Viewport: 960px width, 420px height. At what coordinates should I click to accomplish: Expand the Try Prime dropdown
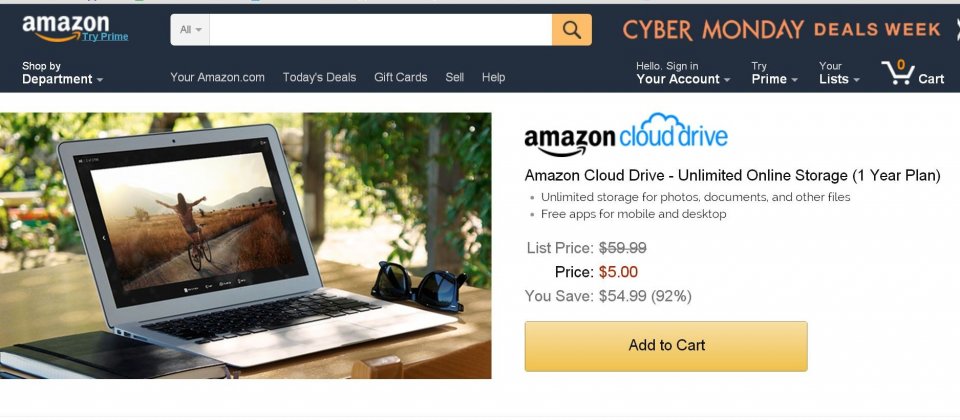774,73
